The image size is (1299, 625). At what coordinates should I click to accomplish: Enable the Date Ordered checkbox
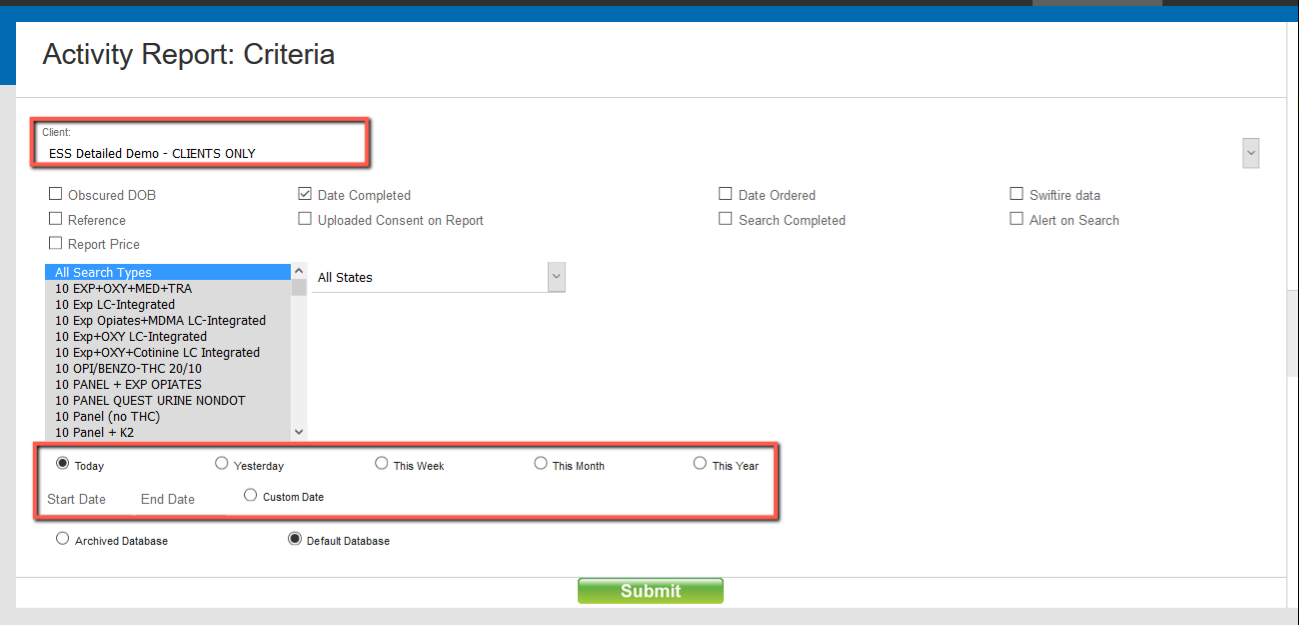coord(726,194)
